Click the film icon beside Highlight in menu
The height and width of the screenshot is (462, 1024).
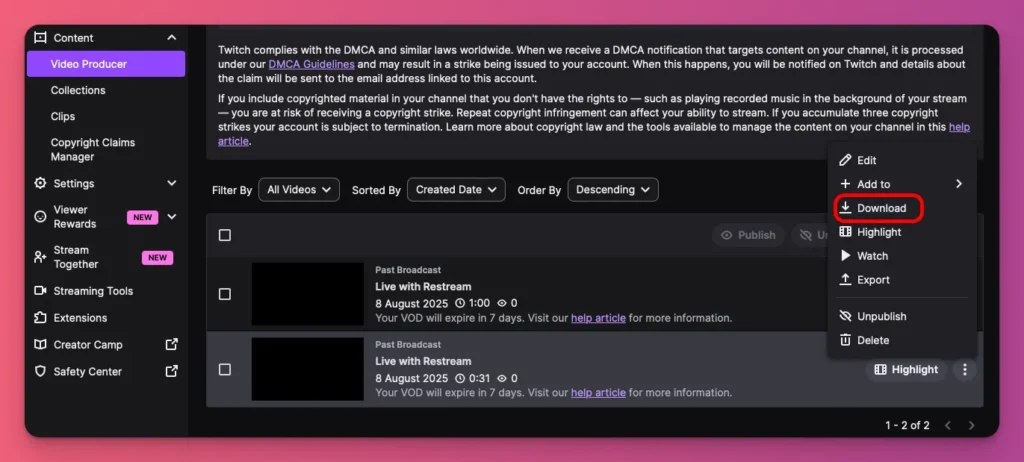[845, 232]
